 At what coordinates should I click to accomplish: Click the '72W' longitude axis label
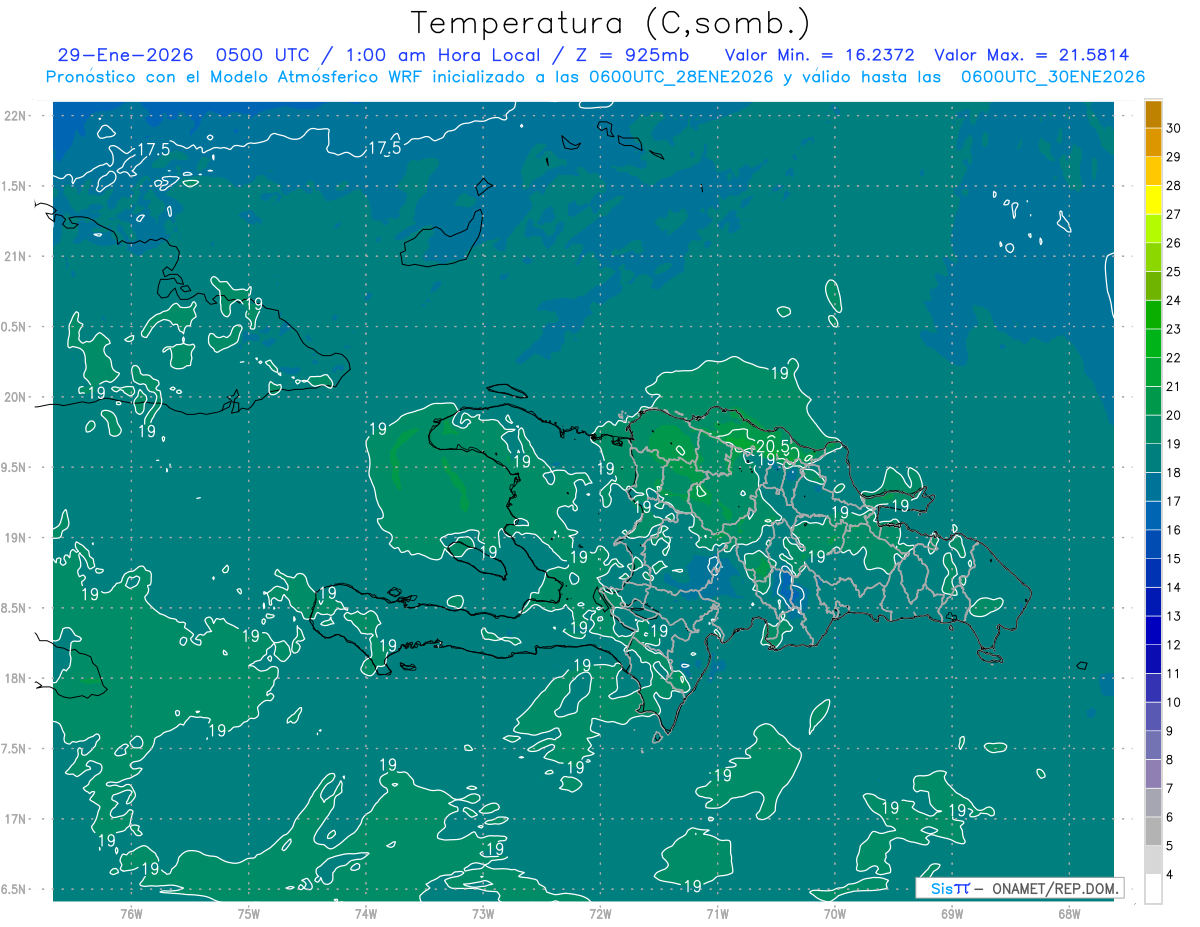(600, 914)
